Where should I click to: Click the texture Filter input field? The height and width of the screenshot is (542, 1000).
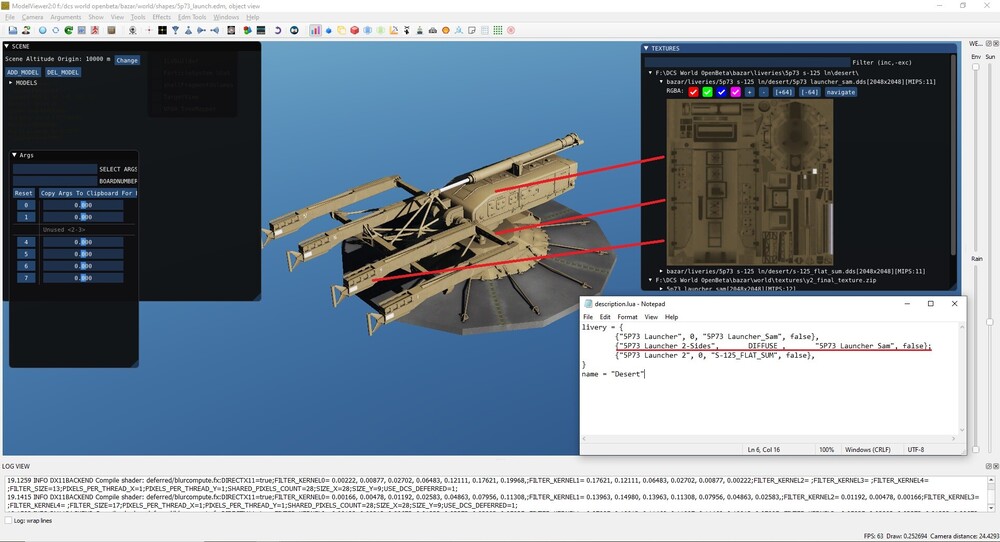tap(745, 62)
